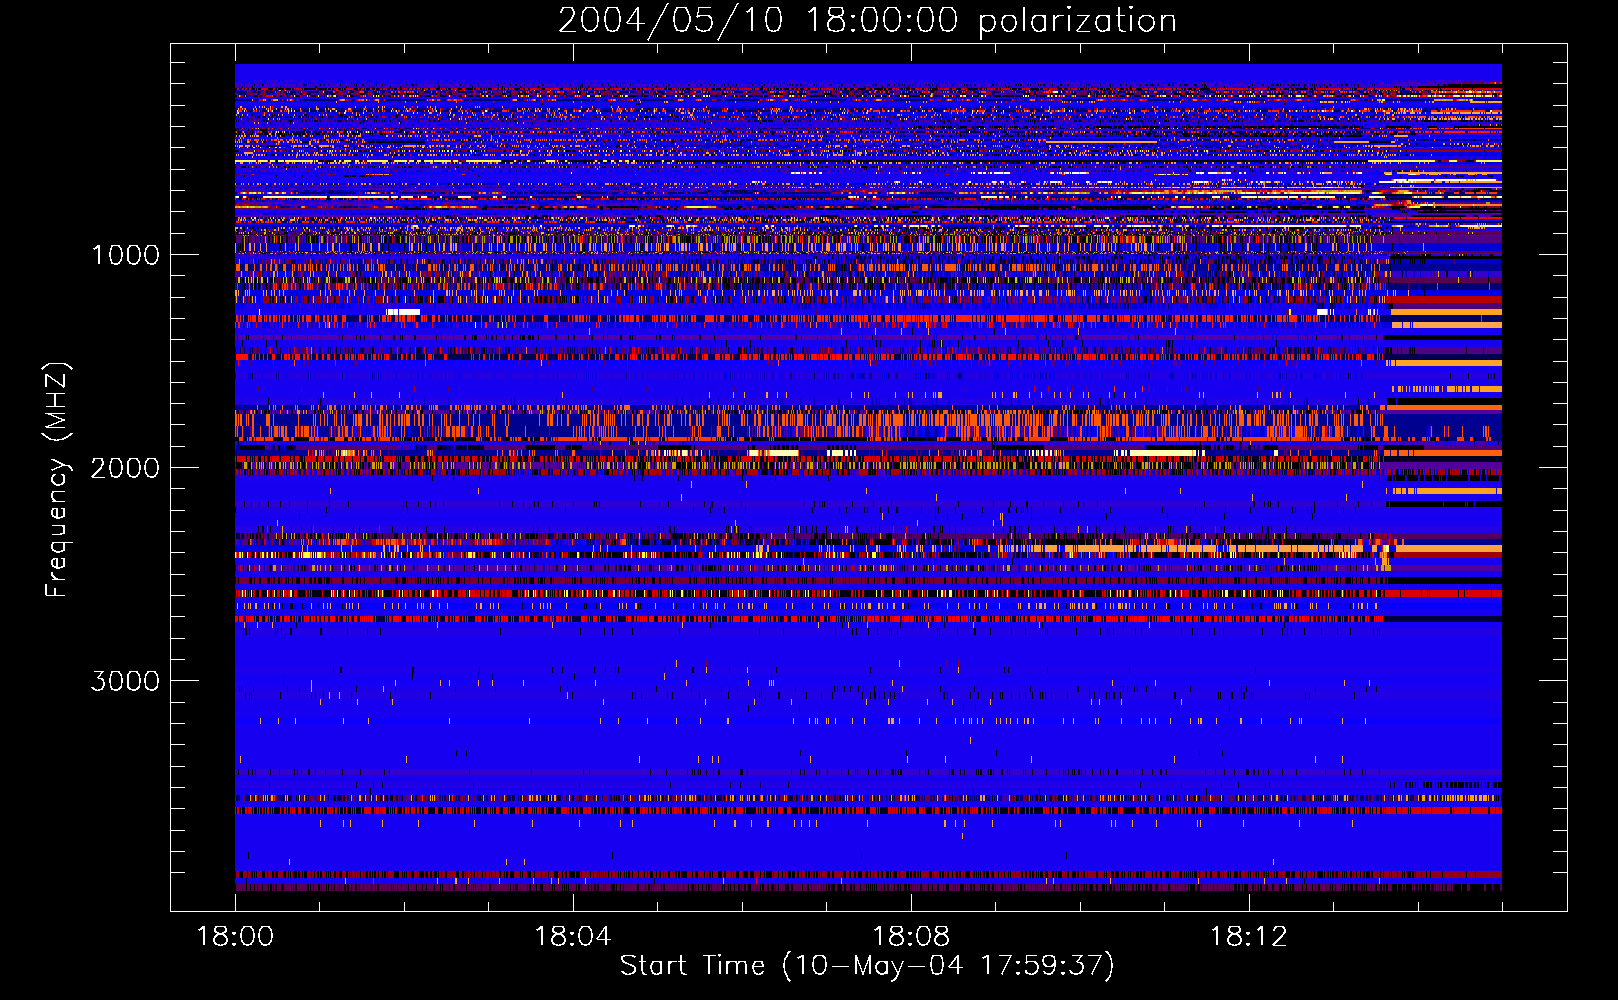This screenshot has width=1618, height=1000.
Task: Click the 18:00 time tick label
Action: click(235, 937)
